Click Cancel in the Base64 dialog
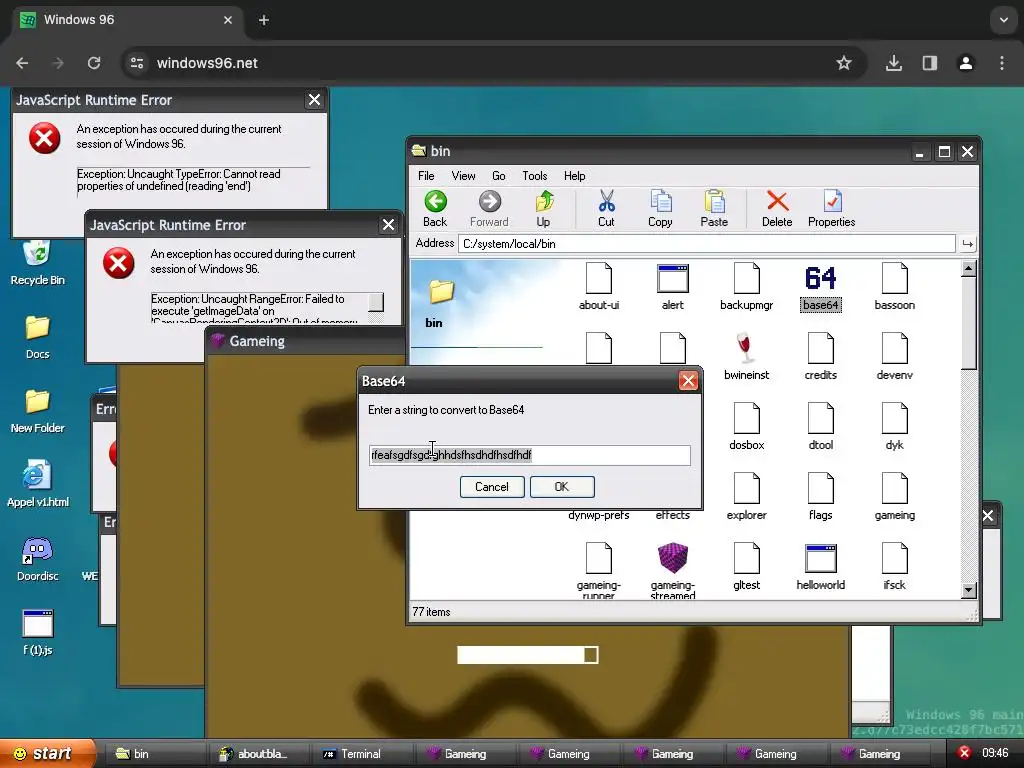The width and height of the screenshot is (1024, 768). tap(492, 487)
